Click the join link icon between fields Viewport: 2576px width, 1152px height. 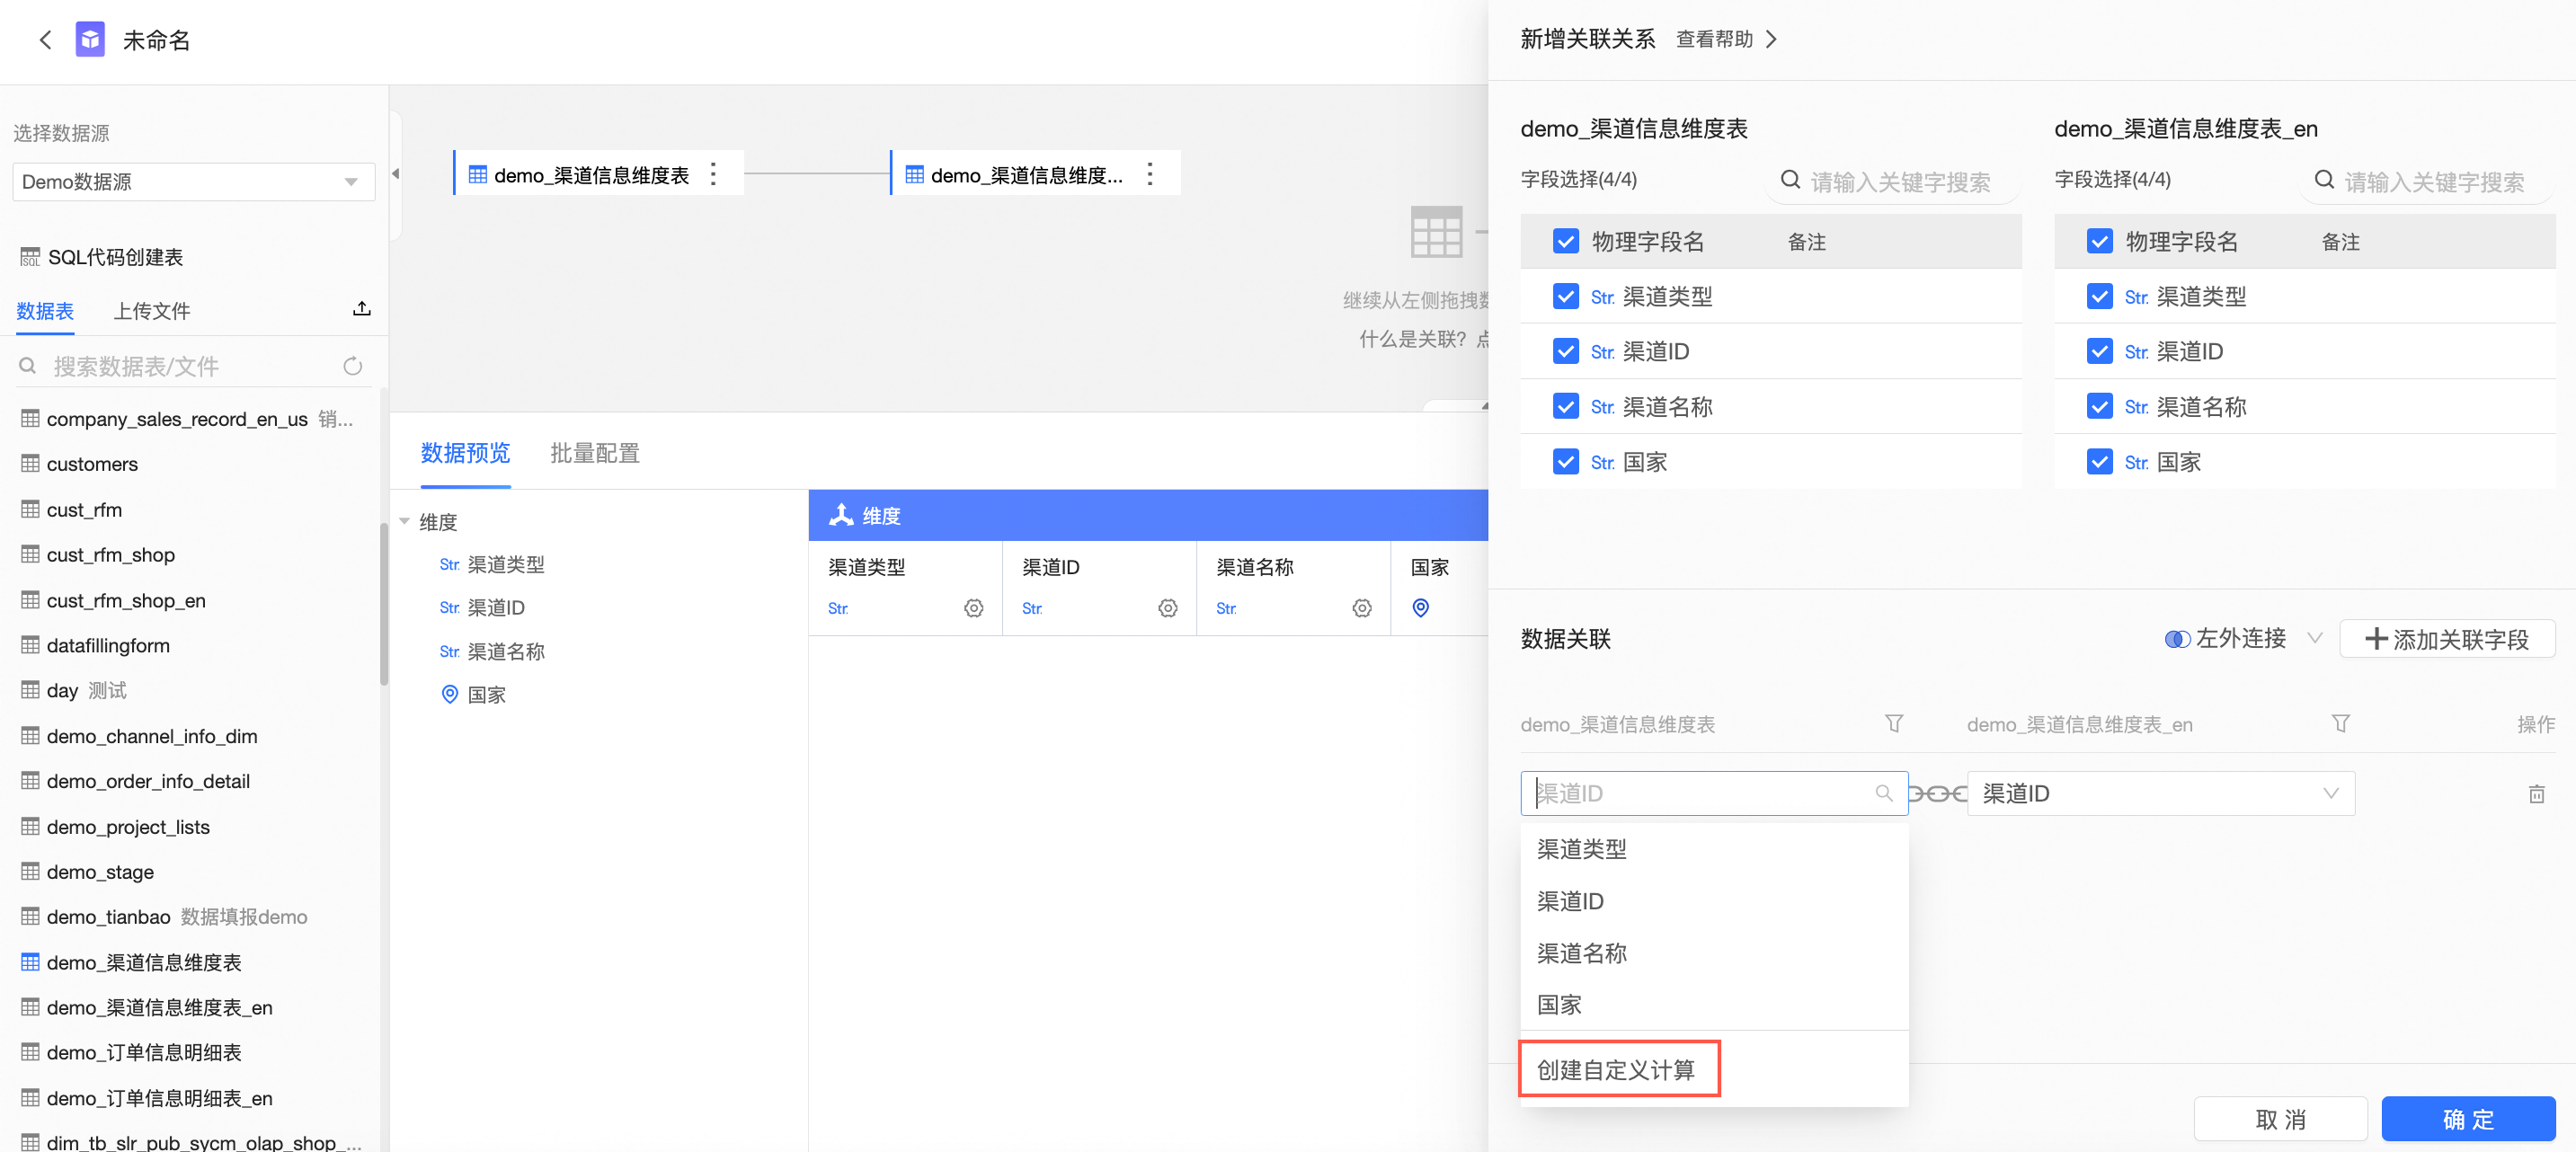(1938, 794)
